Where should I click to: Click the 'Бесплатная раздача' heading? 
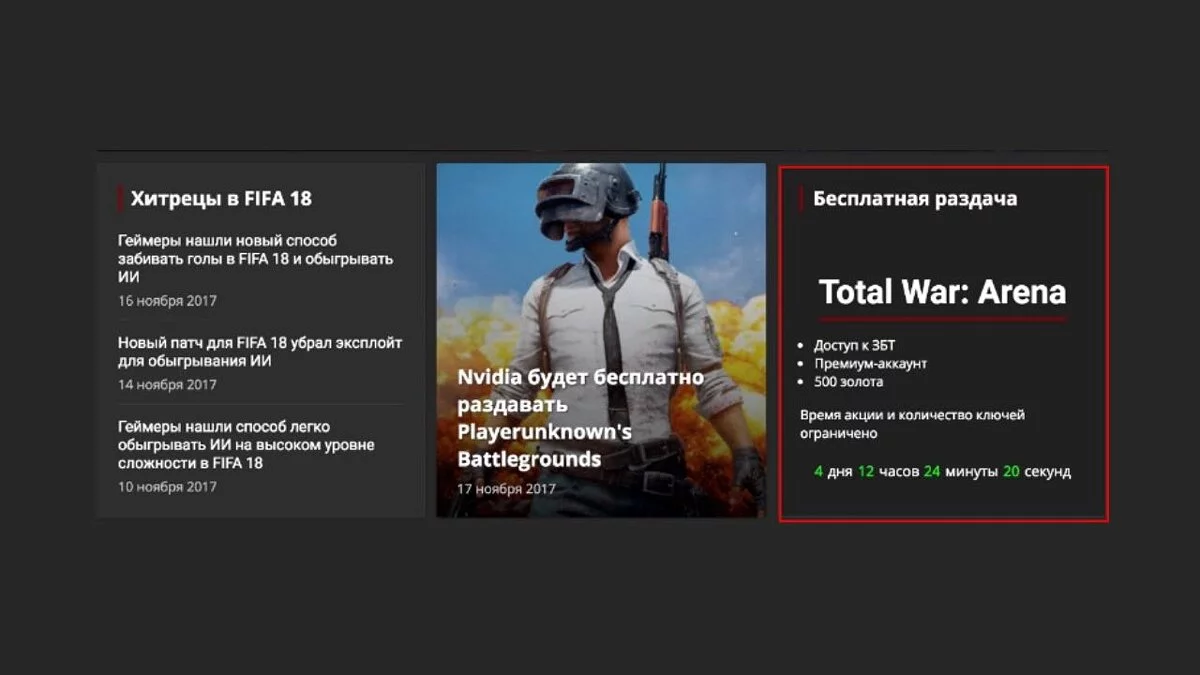point(915,198)
